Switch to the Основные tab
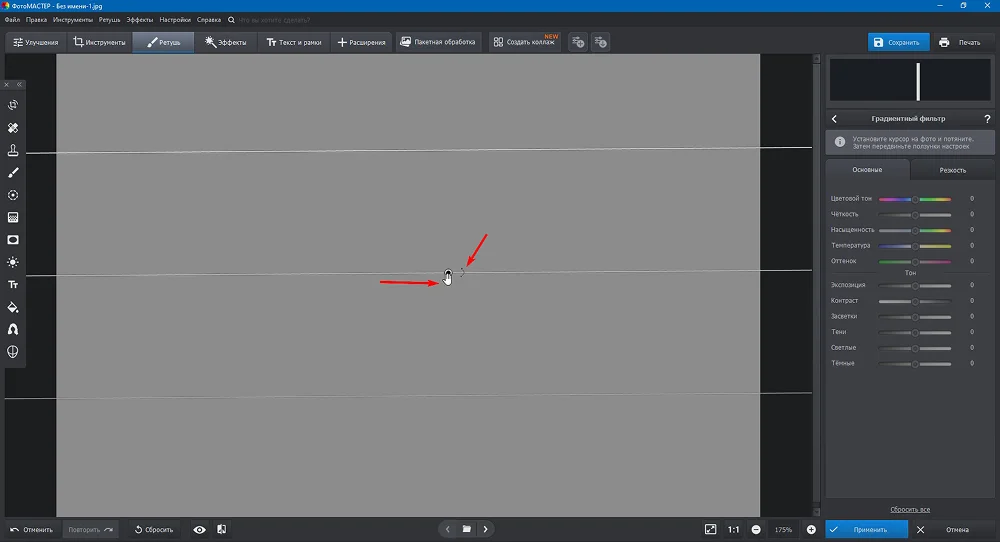 click(x=867, y=170)
